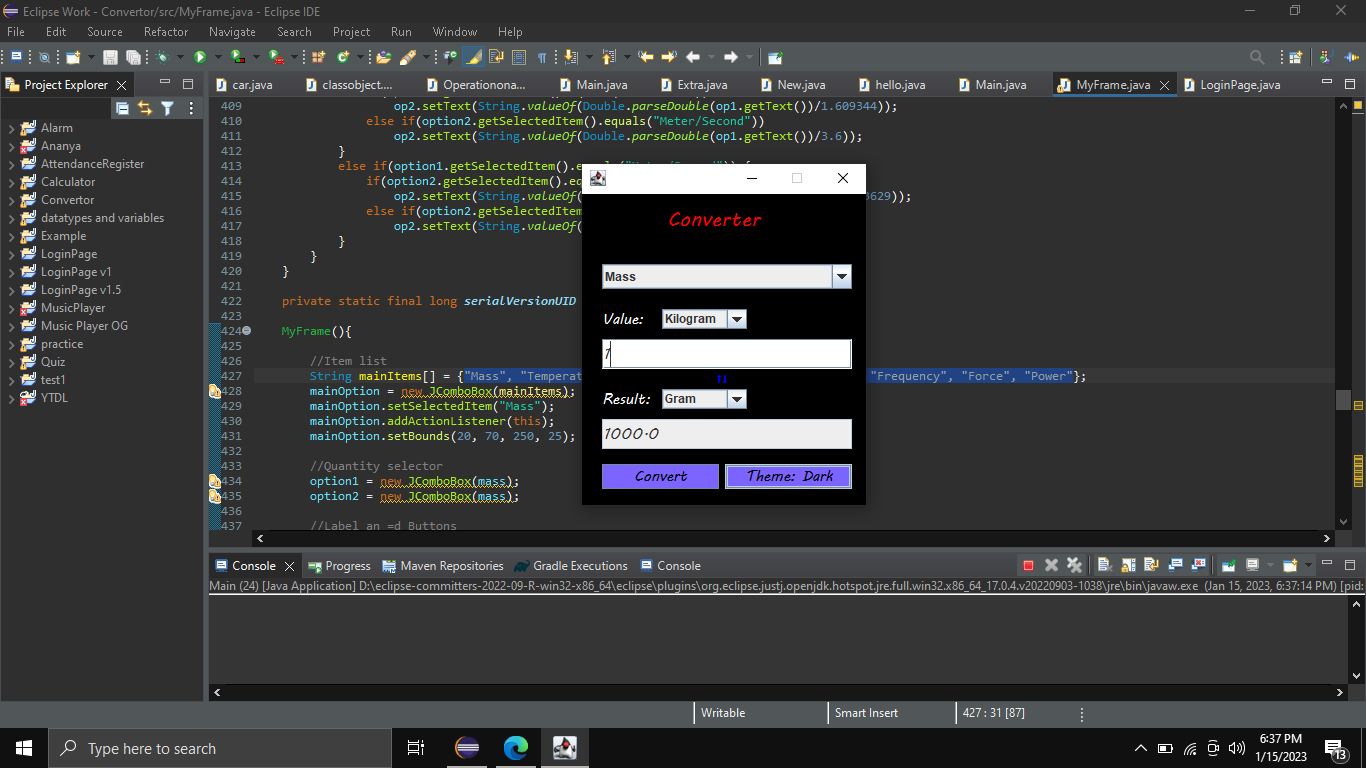This screenshot has height=768, width=1366.
Task: Click the editor vertical scrollbar thumb
Action: point(1343,399)
